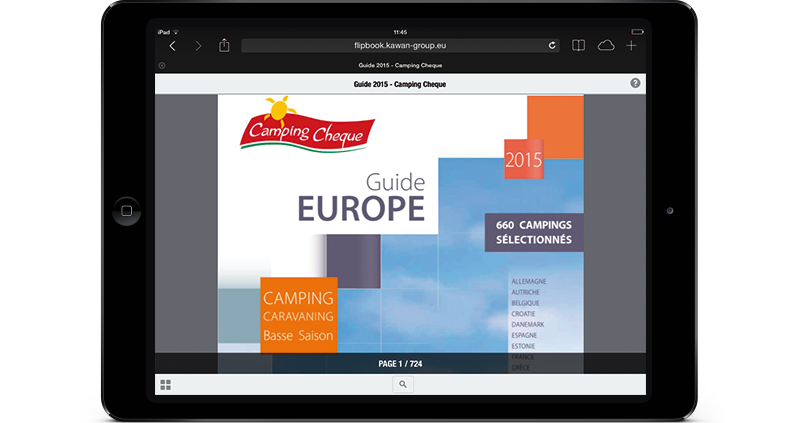The image size is (800, 423).
Task: Click ESTONIE in the country list
Action: pyautogui.click(x=523, y=346)
